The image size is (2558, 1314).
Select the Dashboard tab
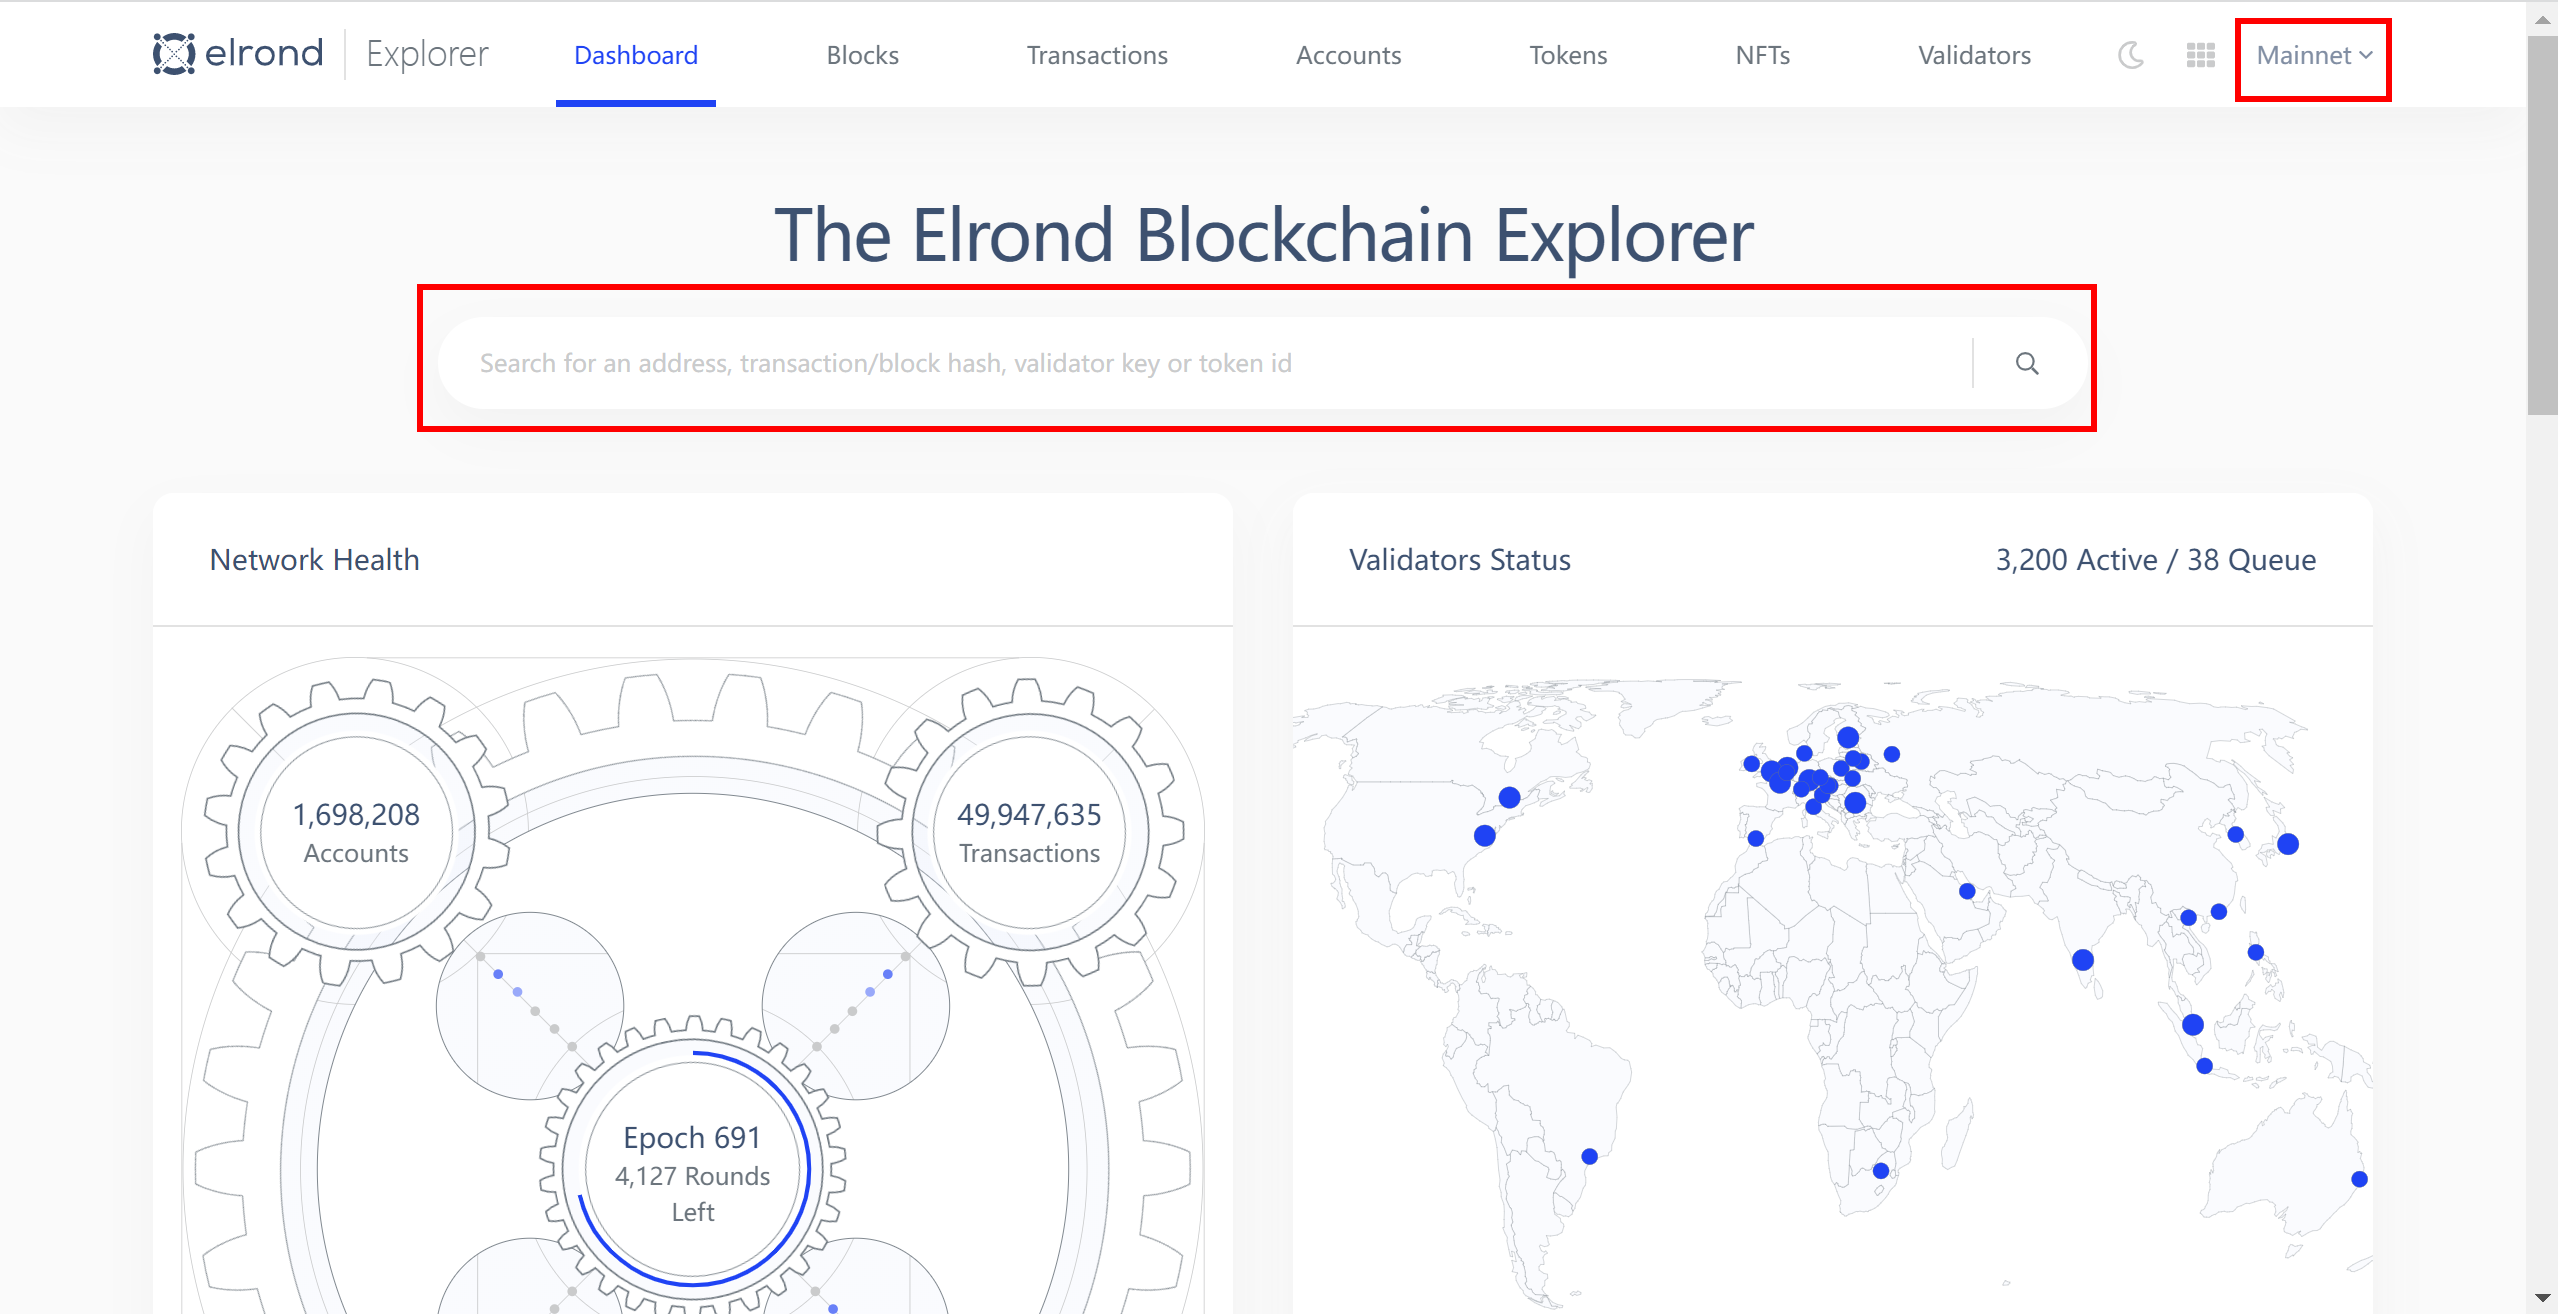(636, 56)
